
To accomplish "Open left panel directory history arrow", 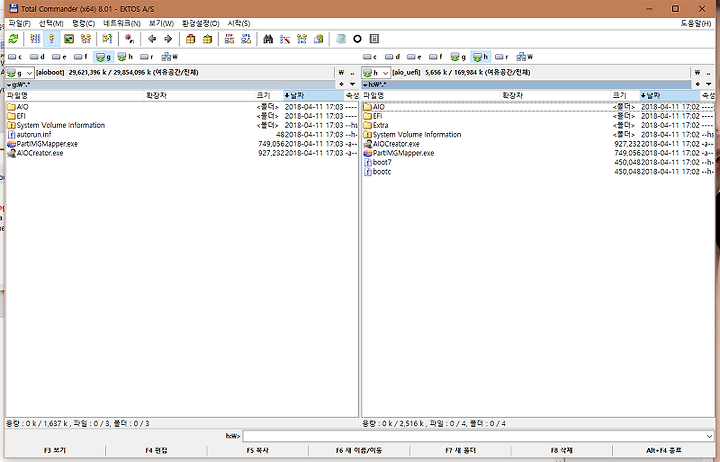I will pos(352,84).
